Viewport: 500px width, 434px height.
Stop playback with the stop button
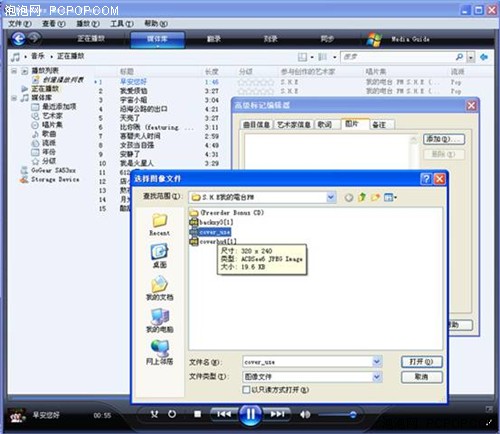click(x=197, y=414)
